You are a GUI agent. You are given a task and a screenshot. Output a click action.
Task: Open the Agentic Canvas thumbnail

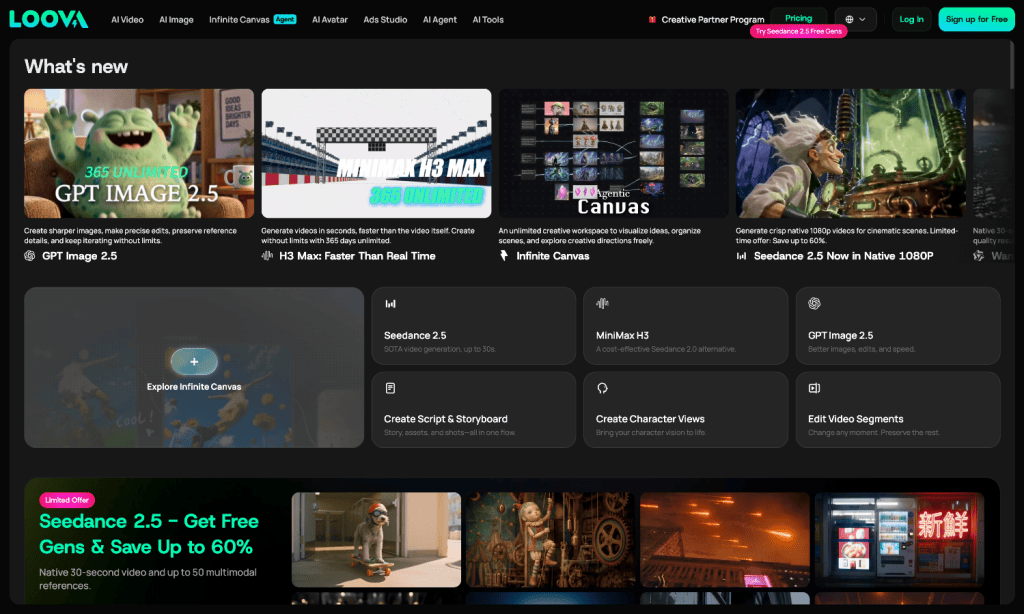(613, 154)
